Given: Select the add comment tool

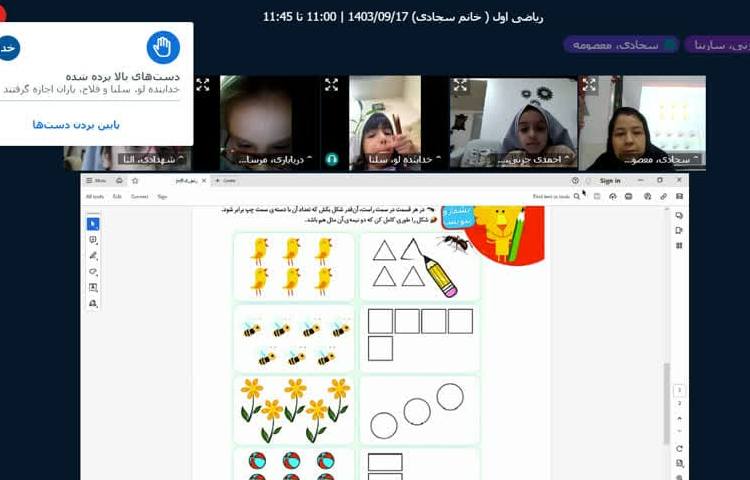Looking at the screenshot, I should pos(93,240).
